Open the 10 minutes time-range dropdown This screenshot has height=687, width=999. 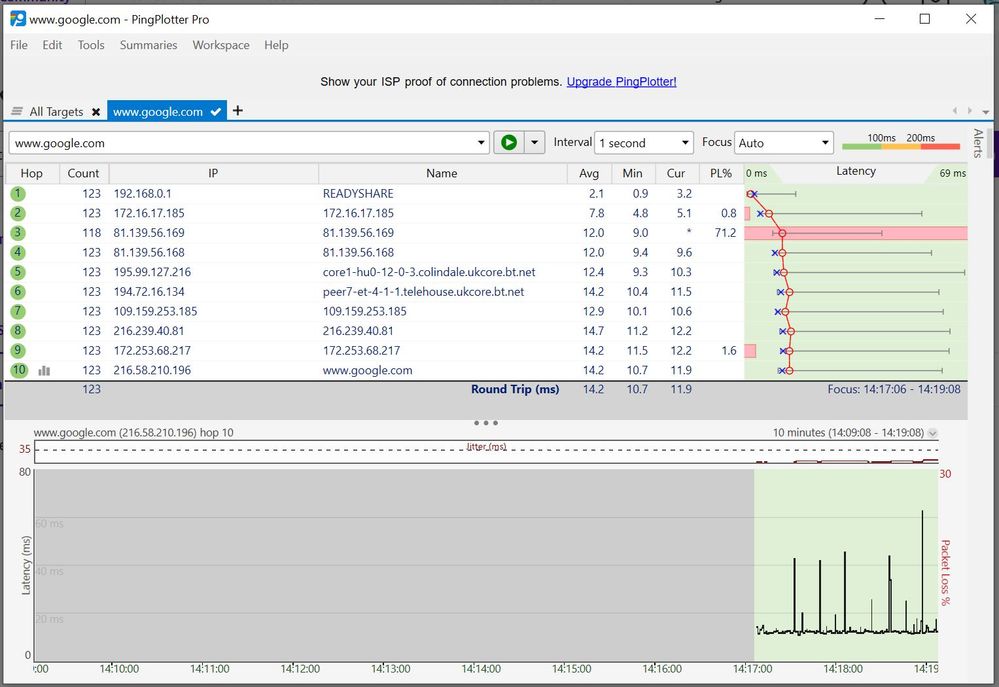[932, 432]
